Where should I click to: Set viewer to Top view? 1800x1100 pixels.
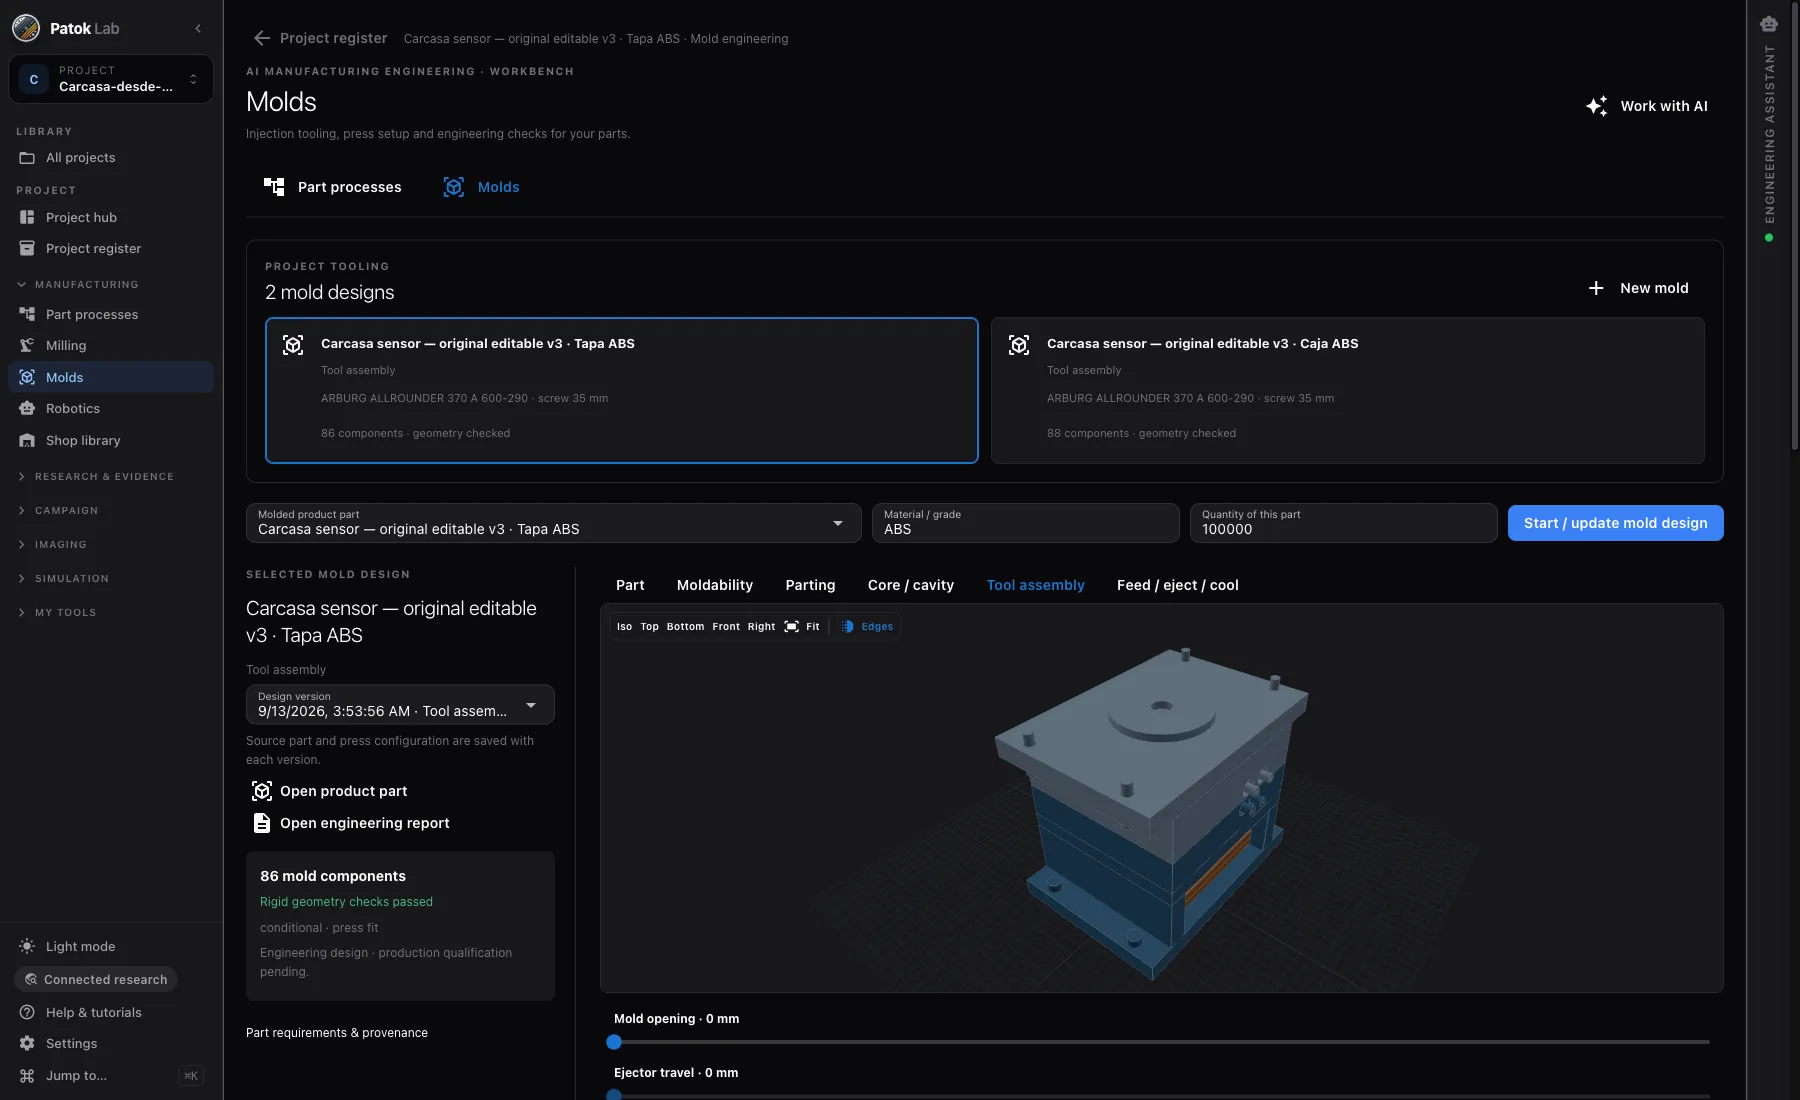click(x=649, y=627)
